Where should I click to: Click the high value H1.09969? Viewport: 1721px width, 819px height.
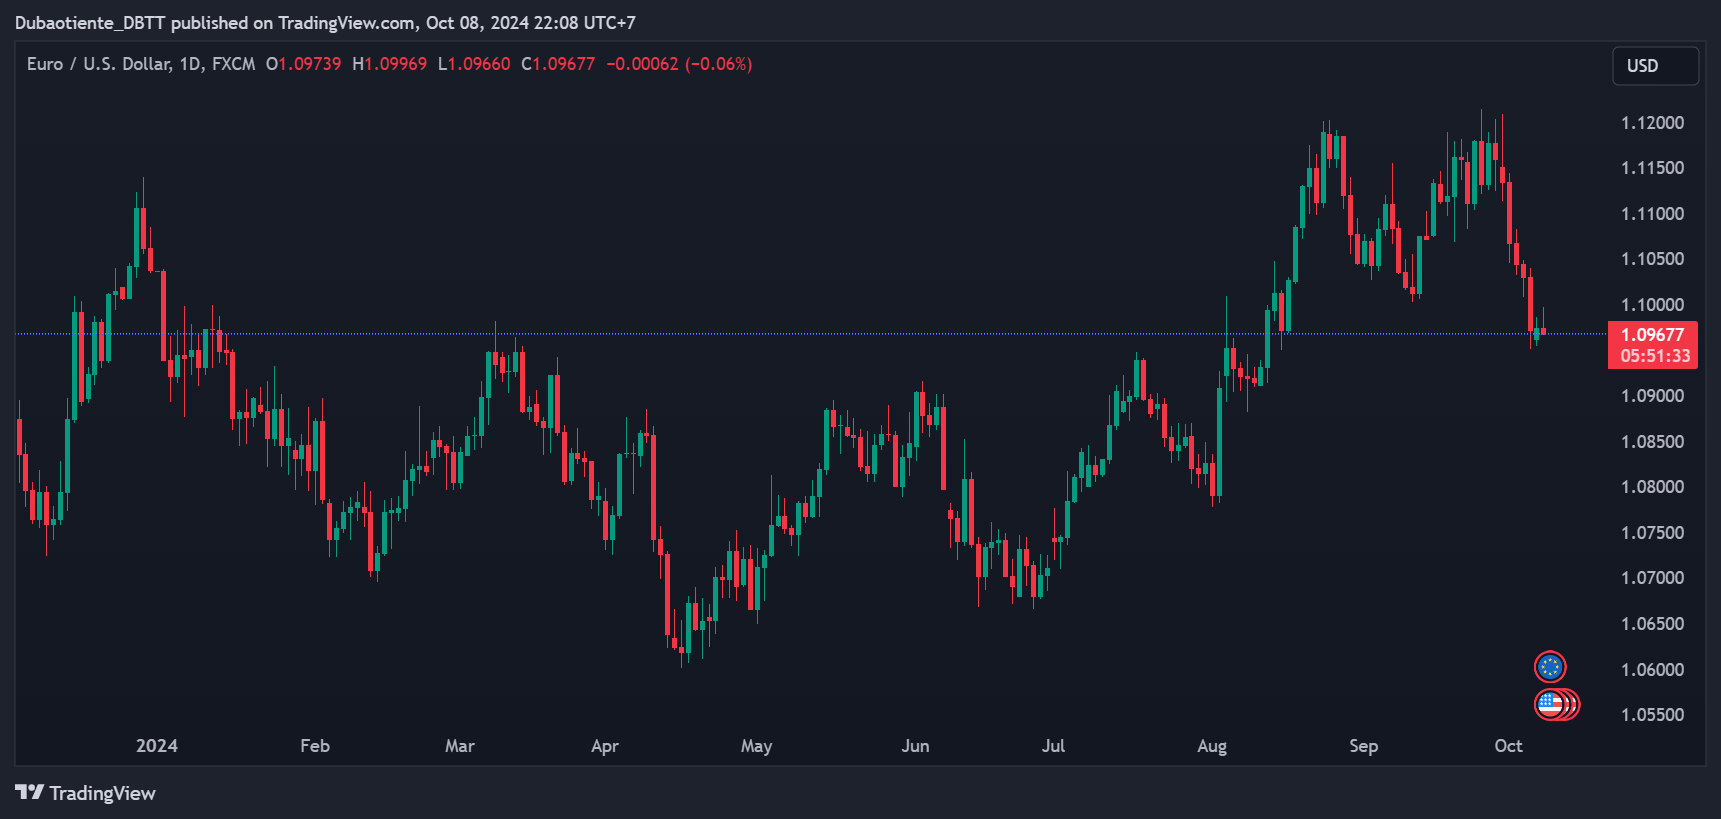(389, 64)
